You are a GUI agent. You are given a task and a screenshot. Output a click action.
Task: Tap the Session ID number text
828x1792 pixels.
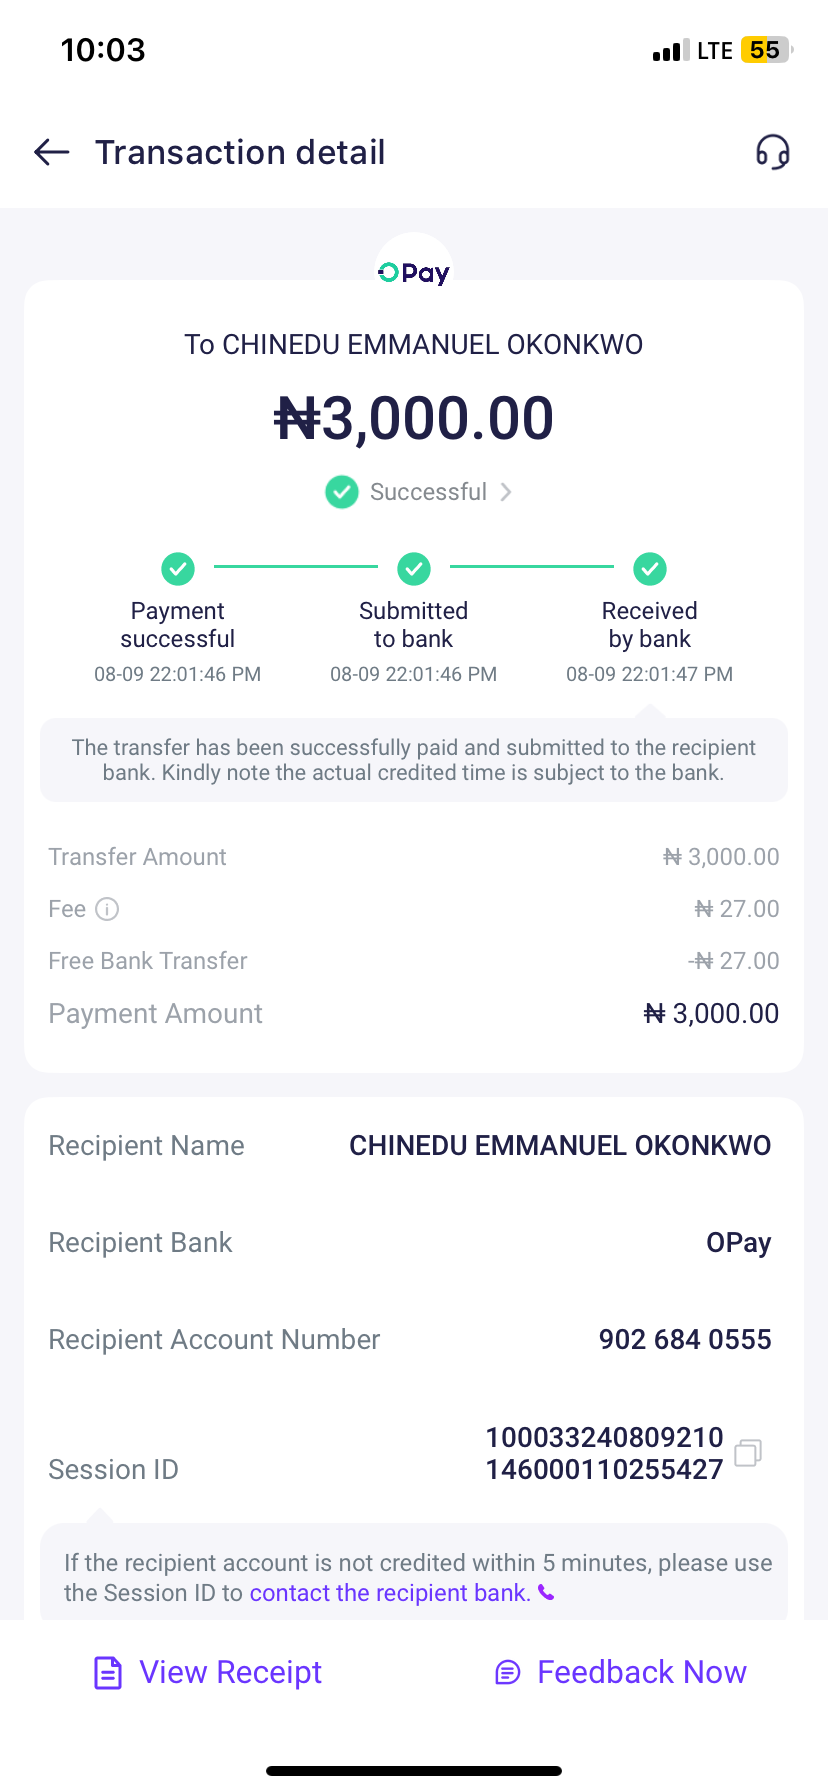coord(604,1453)
